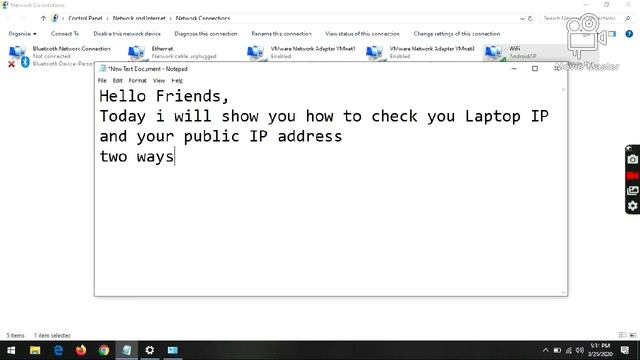Open Action Center notifications icon
Viewport: 640px width, 360px height.
(624, 350)
